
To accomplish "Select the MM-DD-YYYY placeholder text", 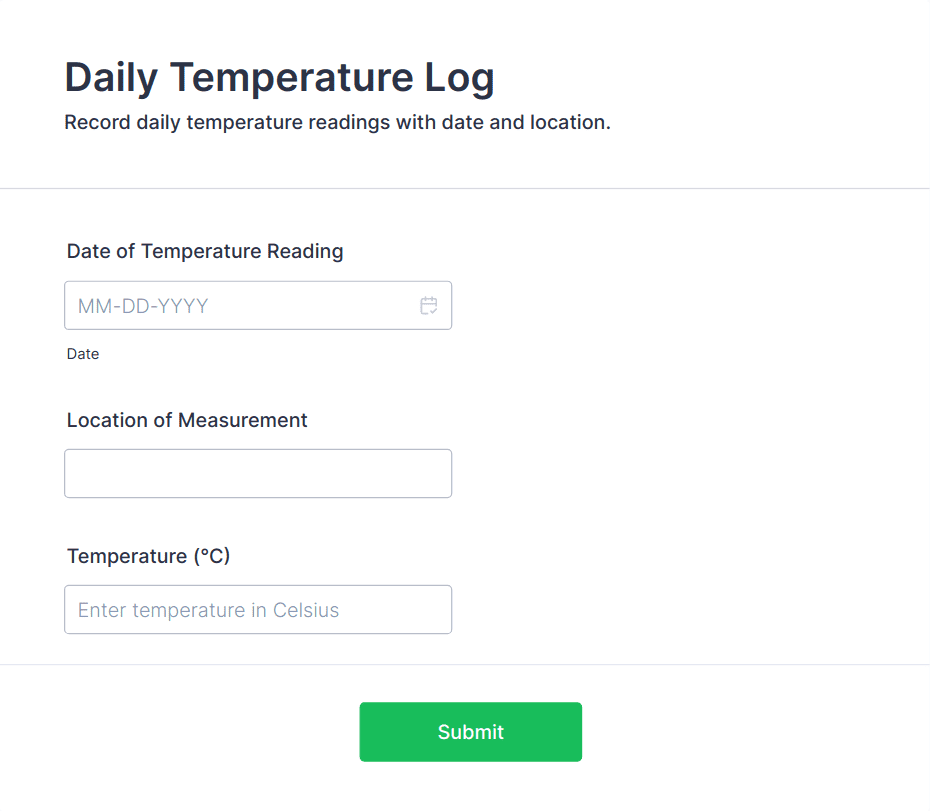I will click(x=143, y=306).
